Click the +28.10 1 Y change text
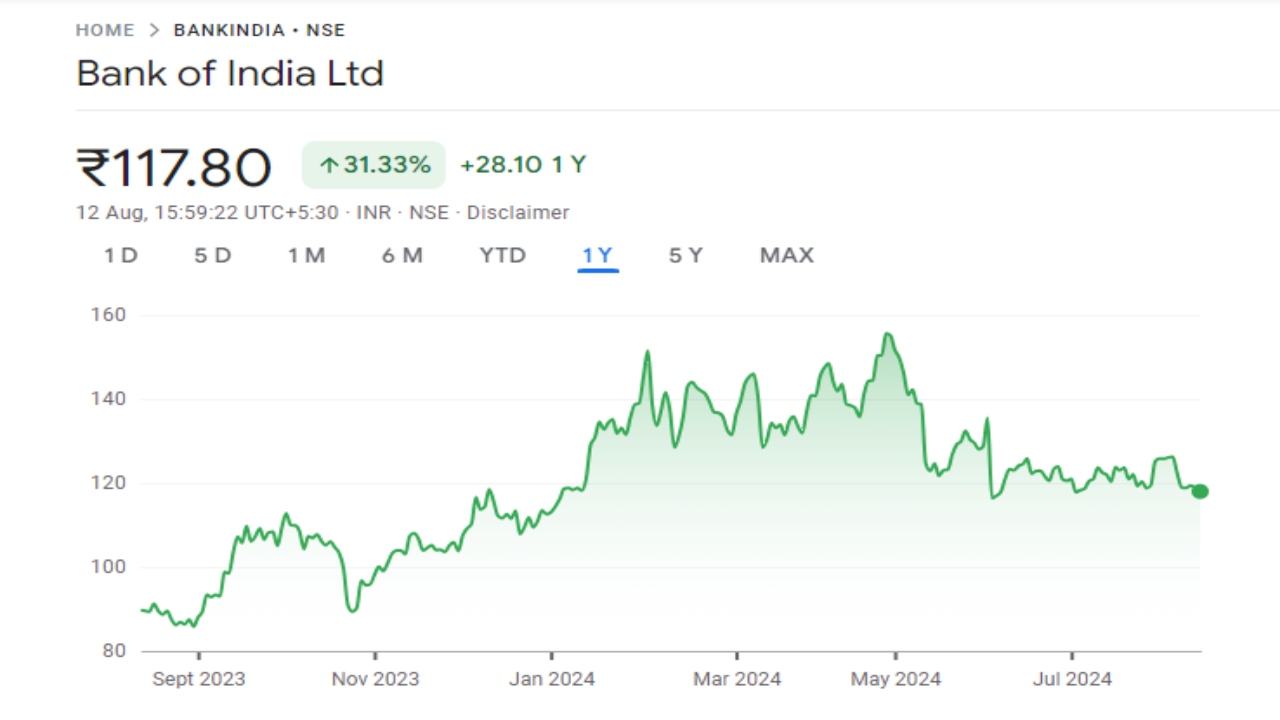The width and height of the screenshot is (1280, 720). tap(523, 165)
